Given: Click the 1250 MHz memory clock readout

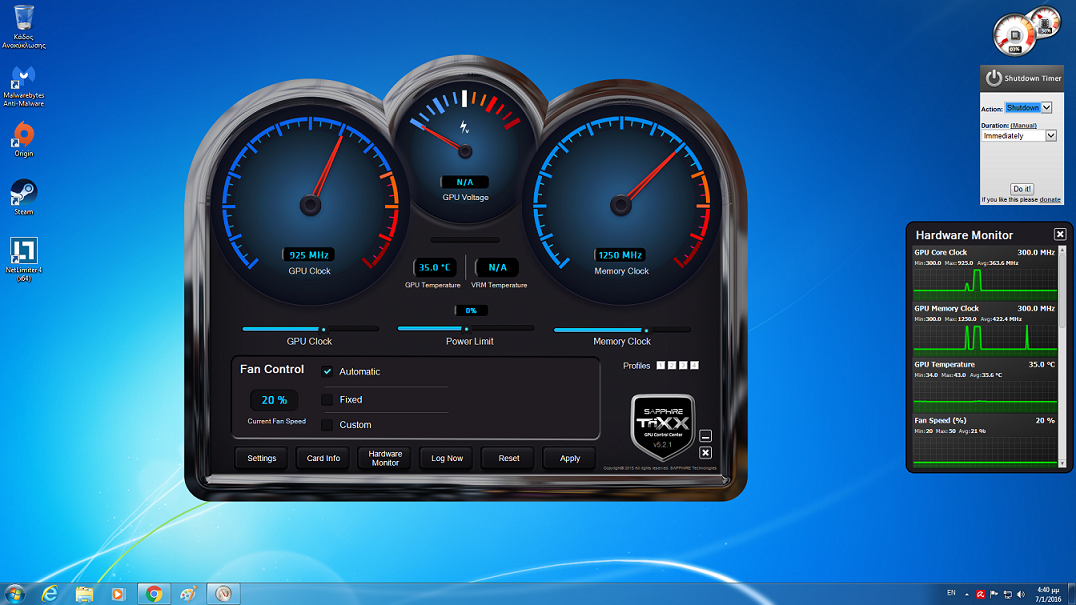Looking at the screenshot, I should pos(620,254).
